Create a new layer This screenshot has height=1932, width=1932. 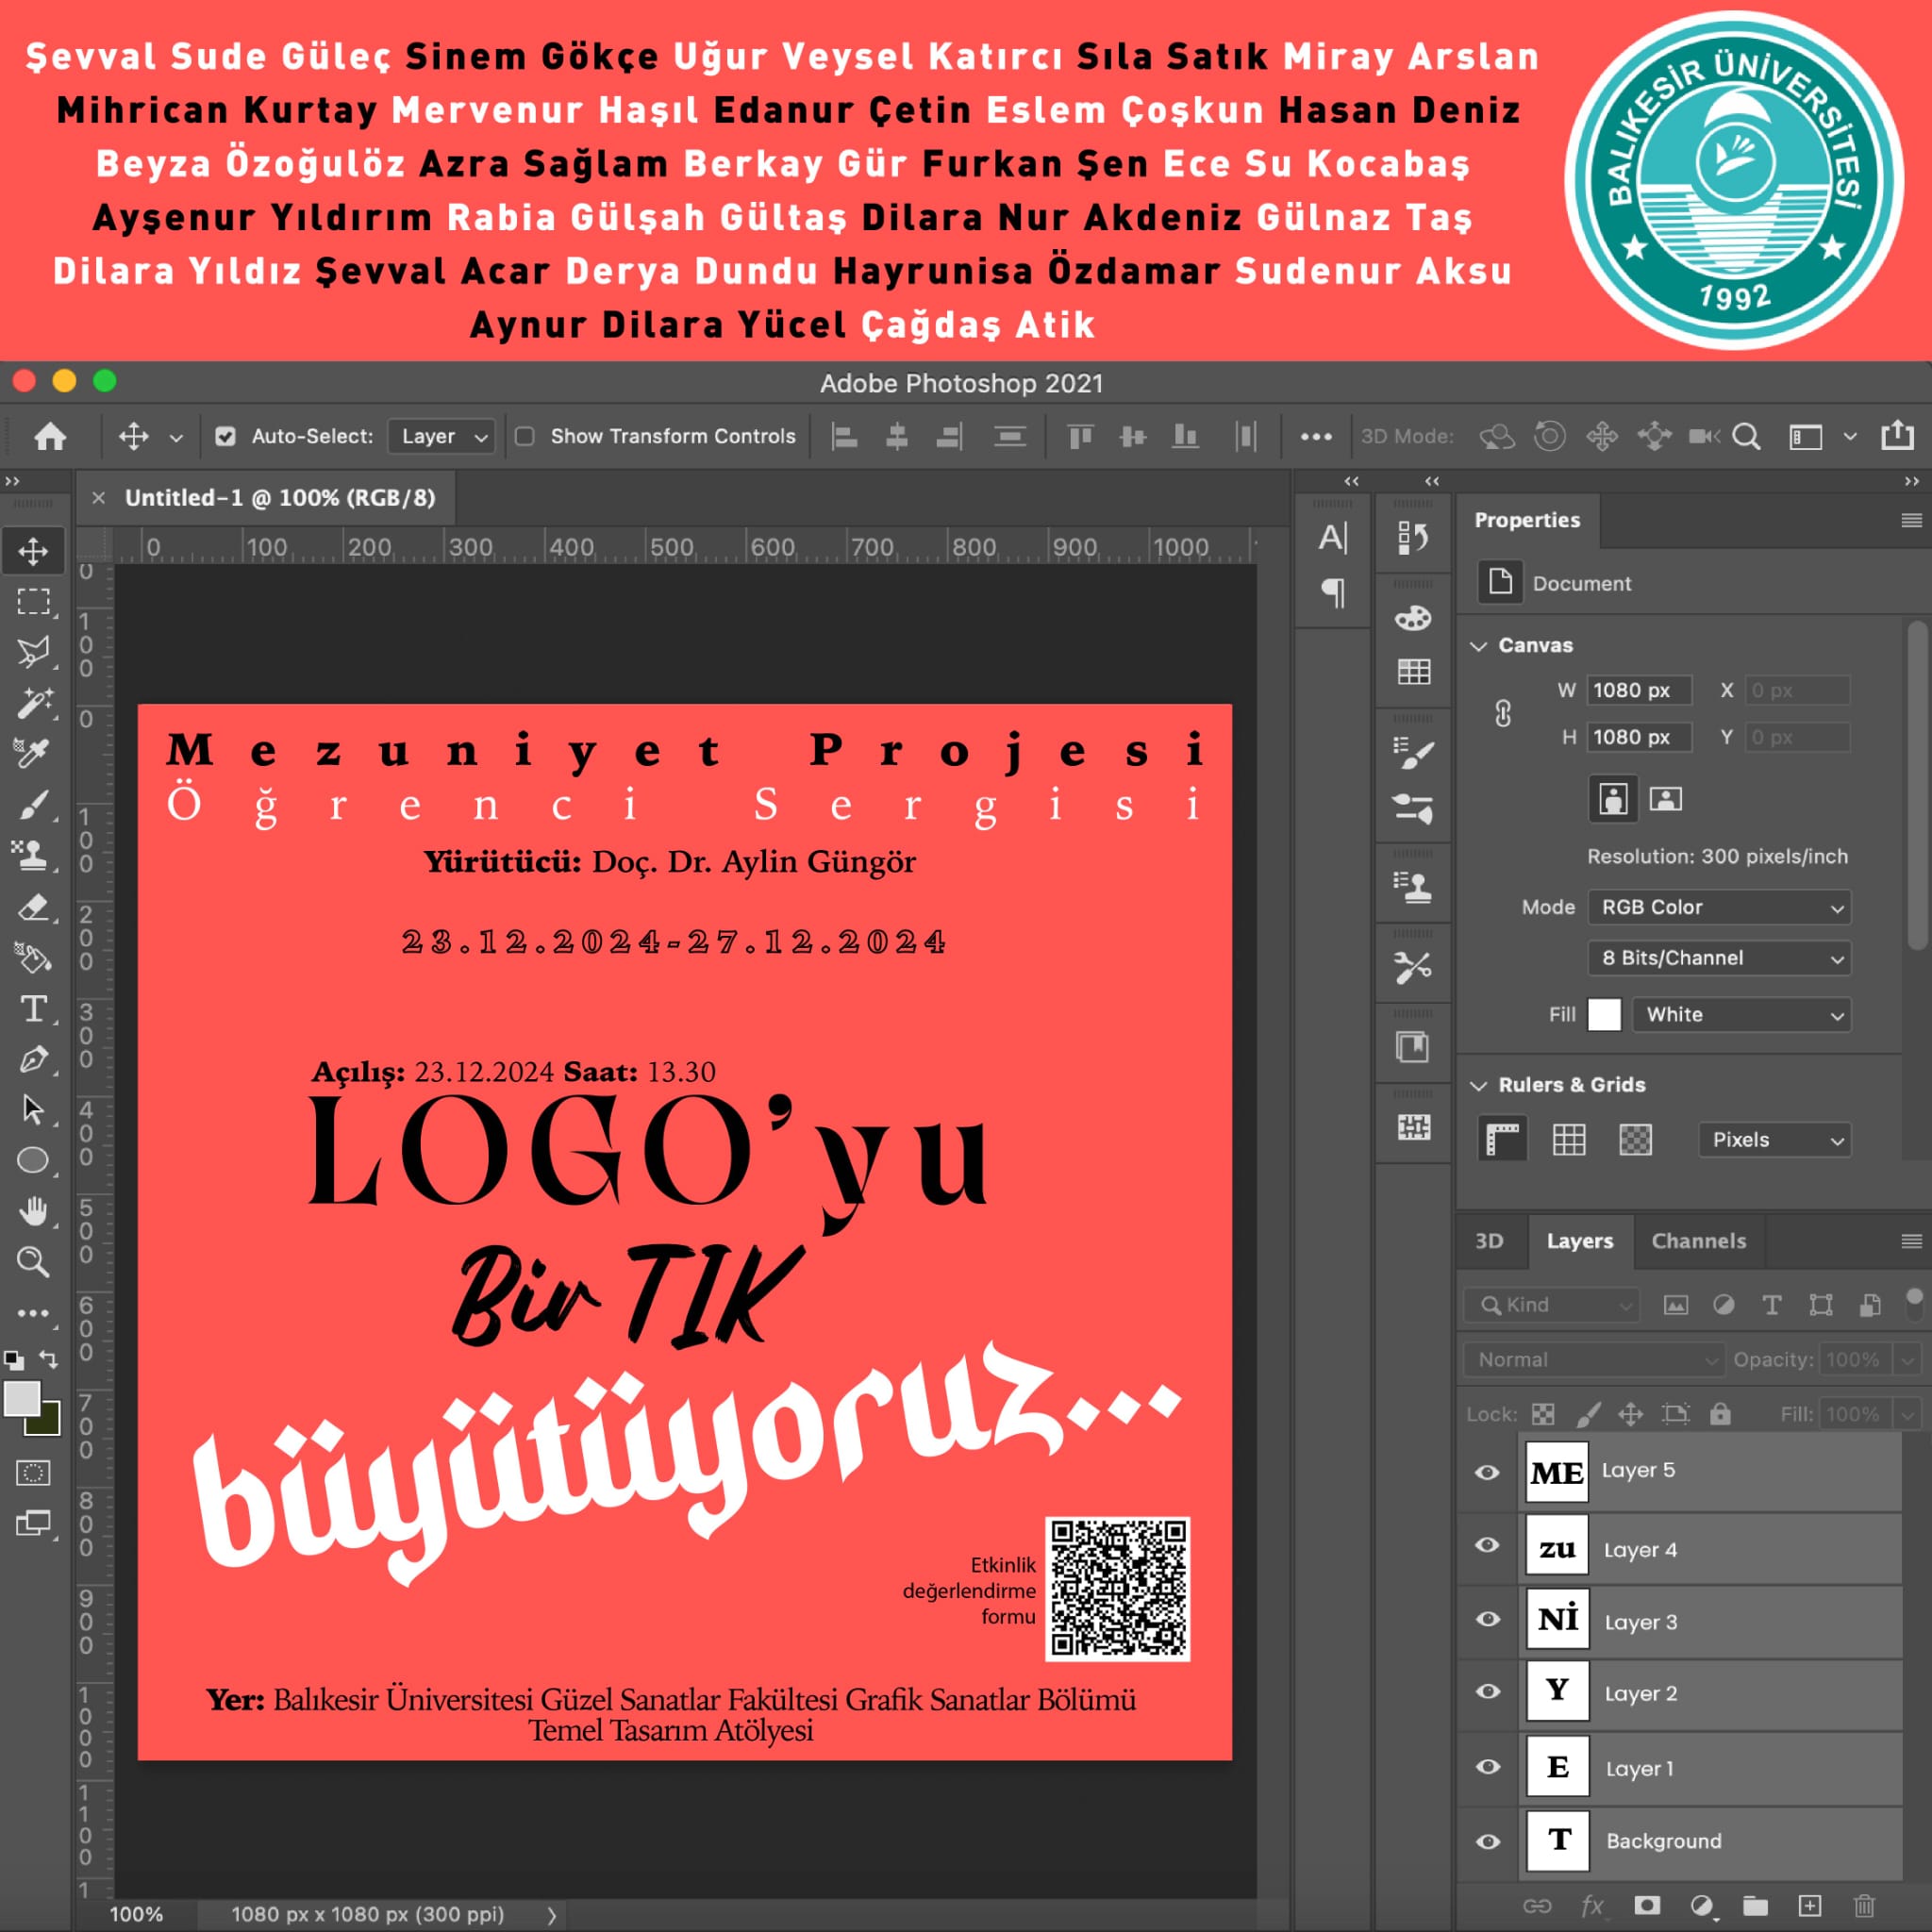[x=1810, y=1905]
